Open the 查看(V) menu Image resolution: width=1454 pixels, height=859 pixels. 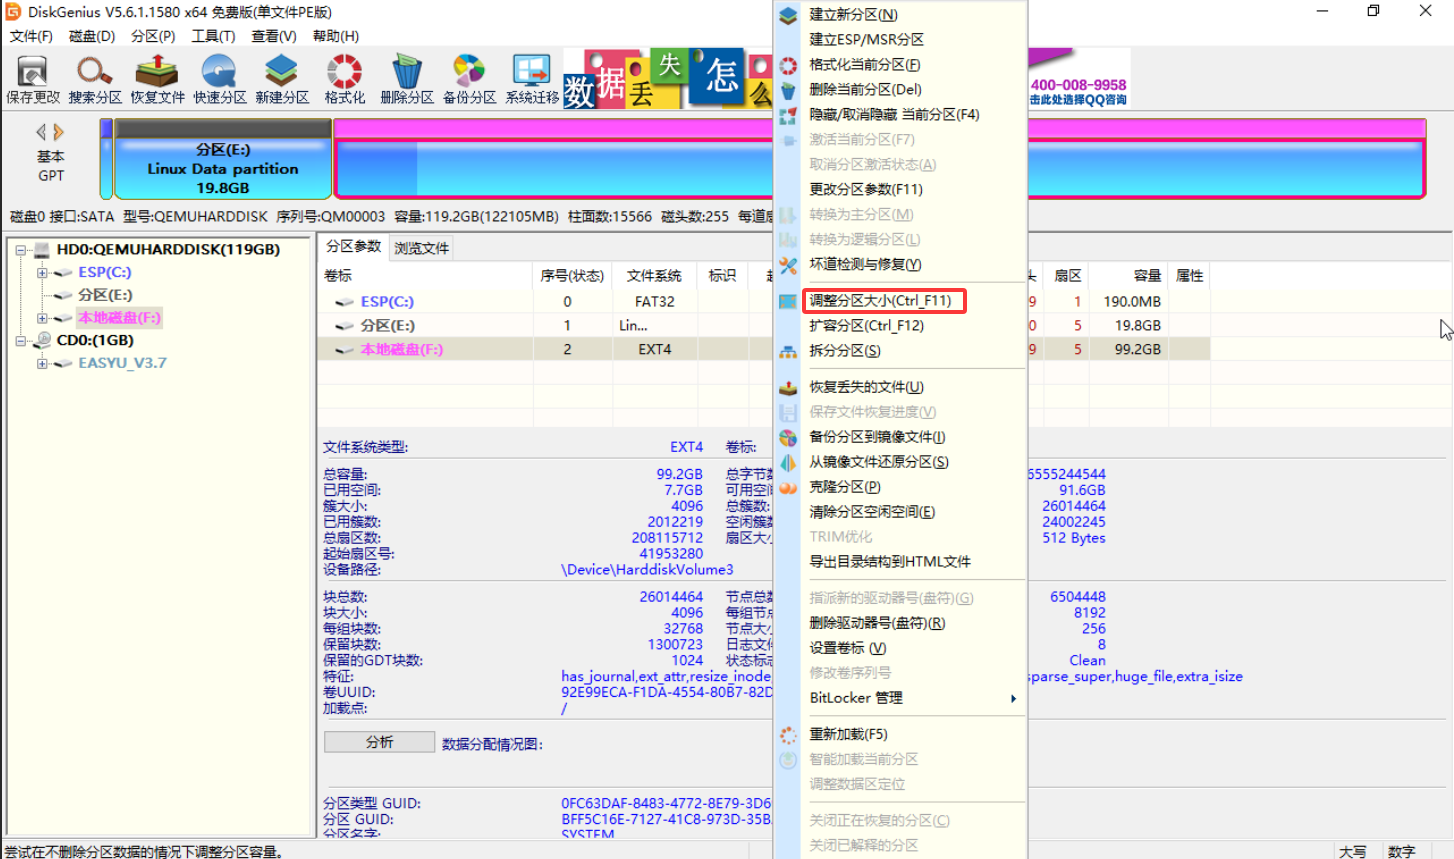tap(273, 36)
